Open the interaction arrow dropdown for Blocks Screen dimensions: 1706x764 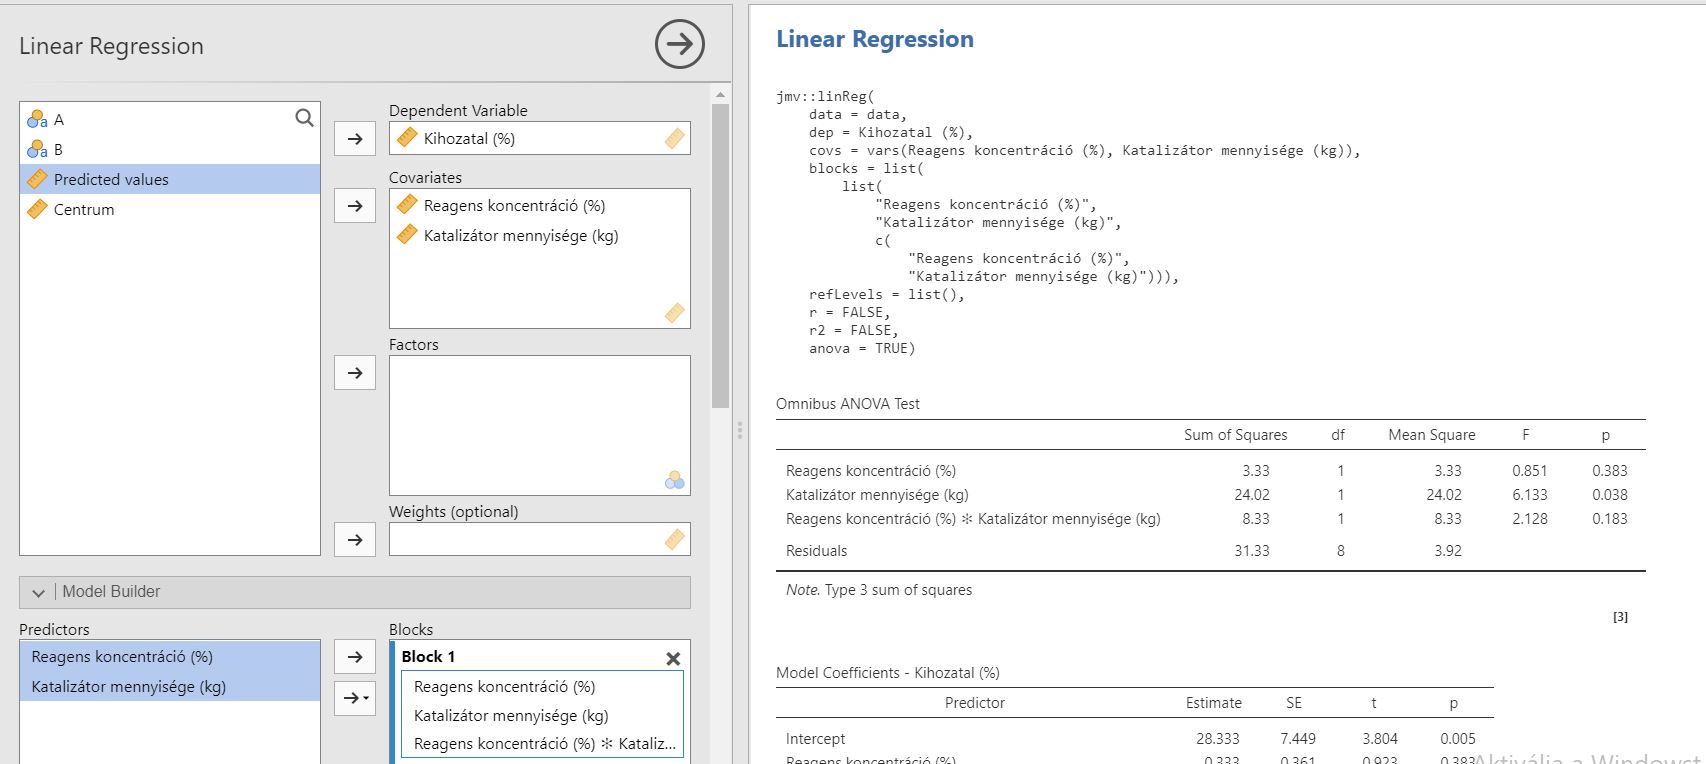pyautogui.click(x=355, y=698)
